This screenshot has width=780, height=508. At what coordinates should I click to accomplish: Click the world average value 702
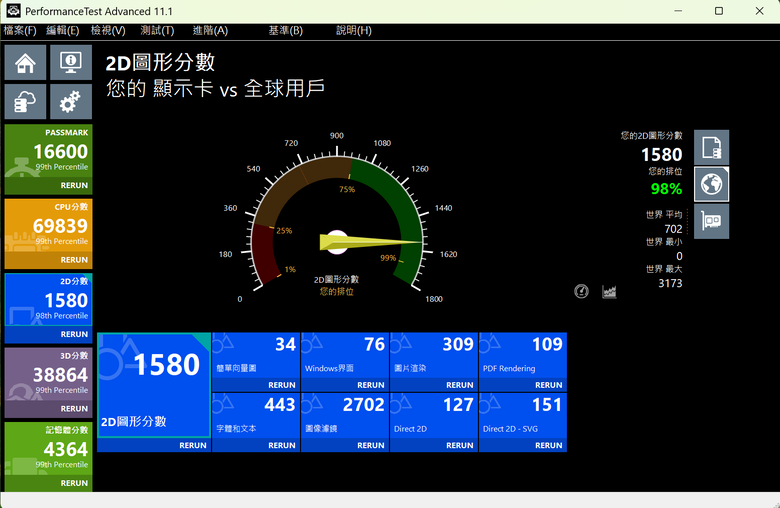[x=673, y=229]
